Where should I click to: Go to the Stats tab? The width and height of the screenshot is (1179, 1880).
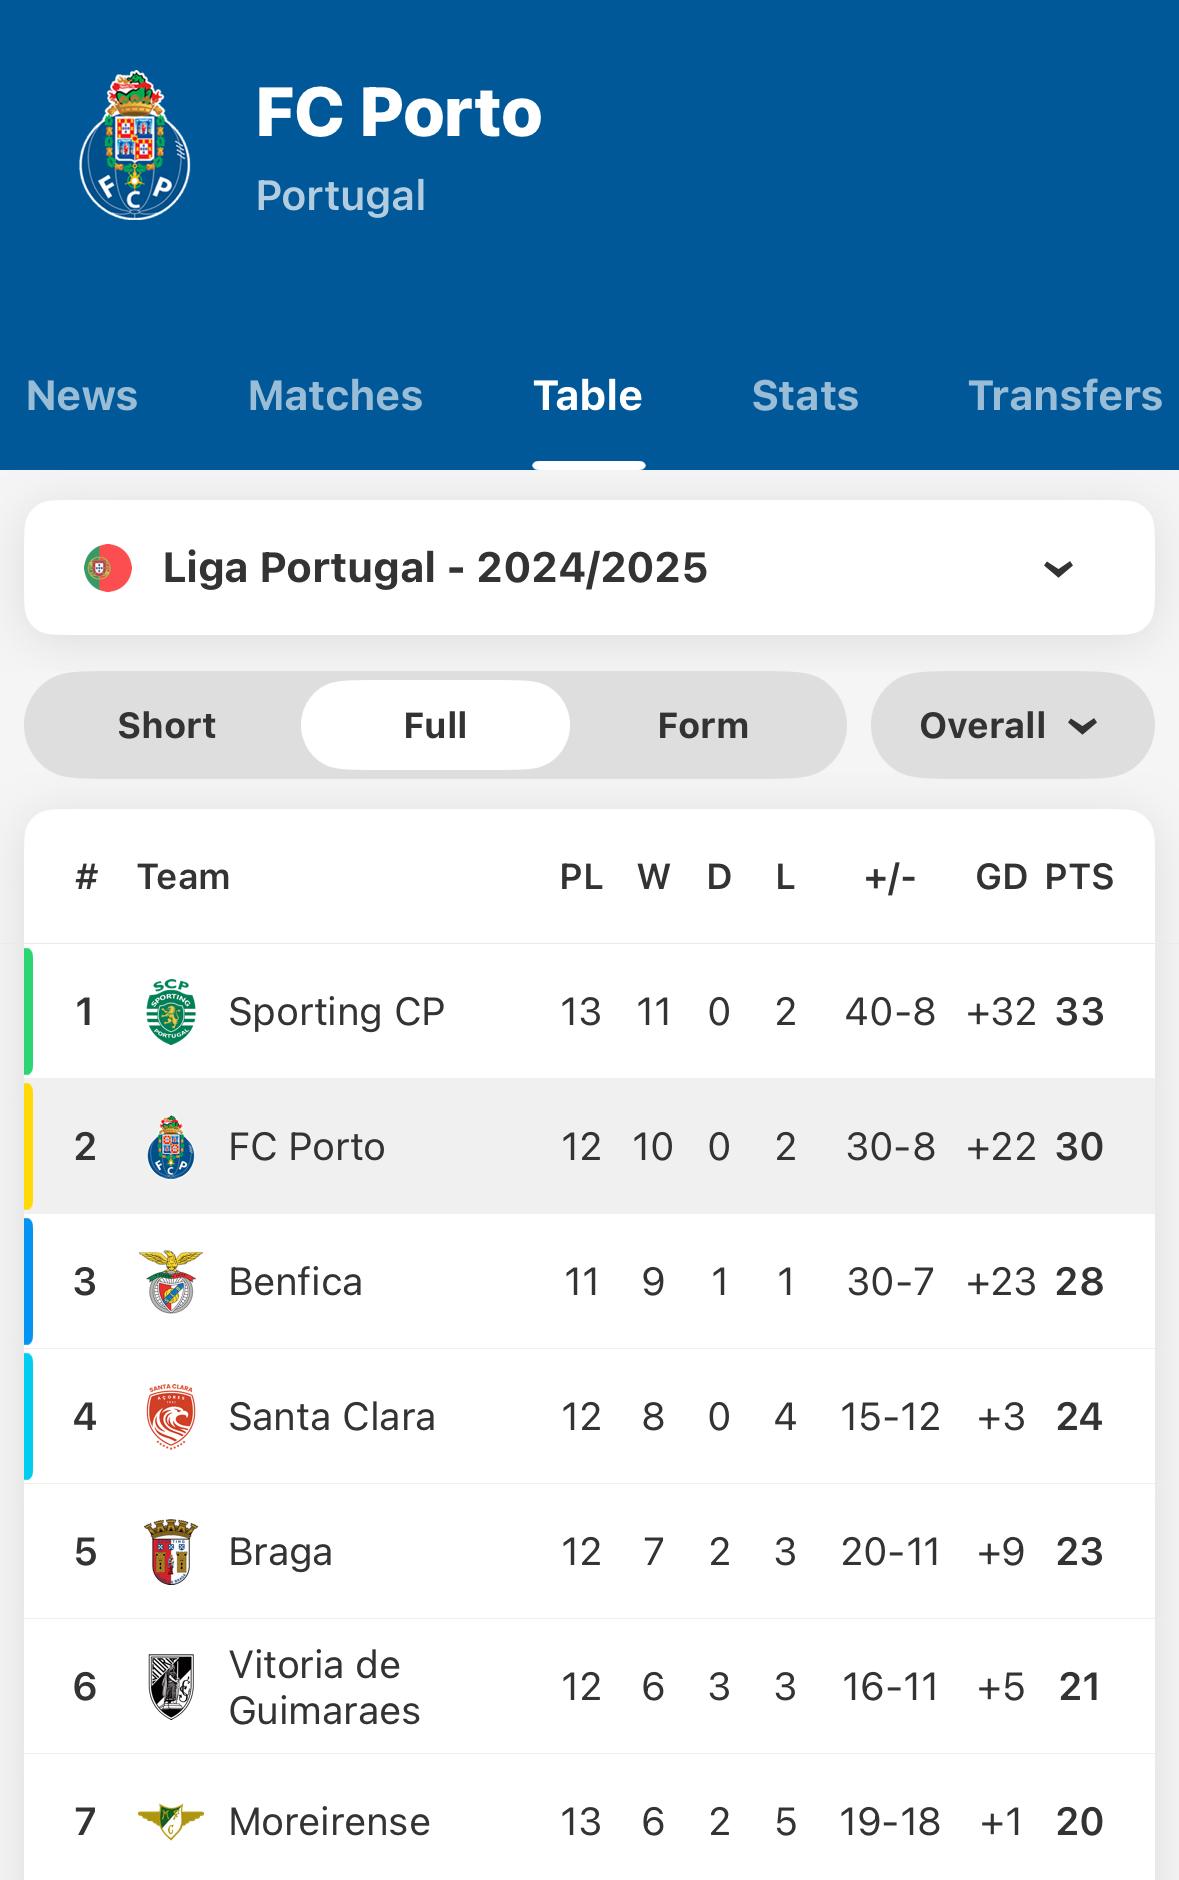(805, 396)
